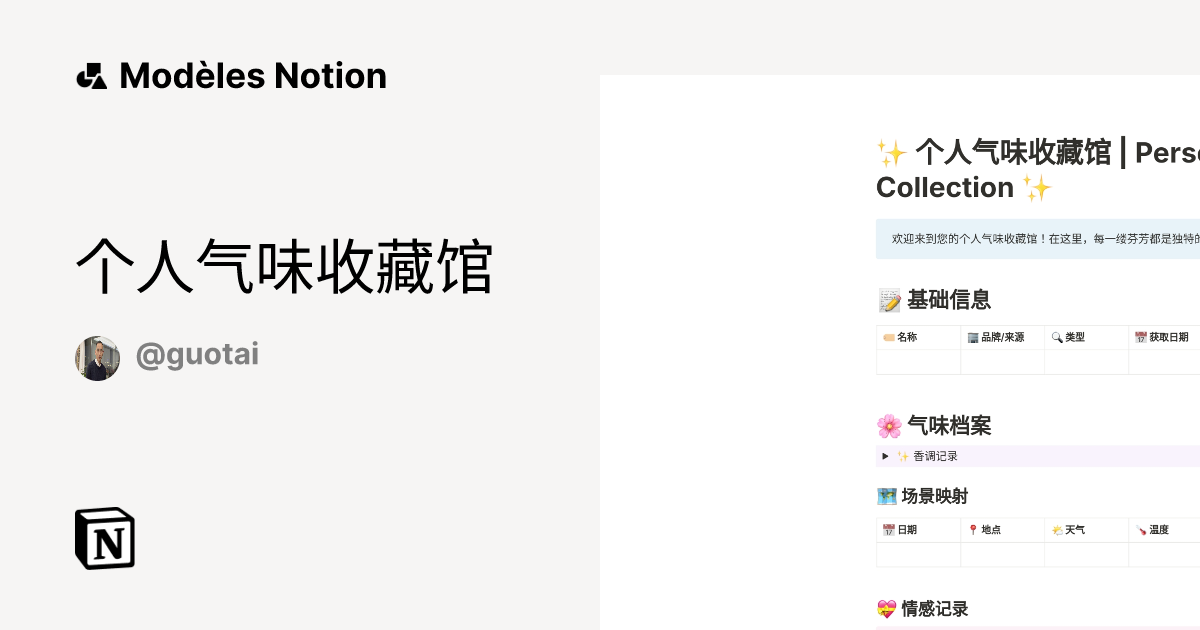
Task: Click the empty cell under 日期 column
Action: [x=918, y=554]
